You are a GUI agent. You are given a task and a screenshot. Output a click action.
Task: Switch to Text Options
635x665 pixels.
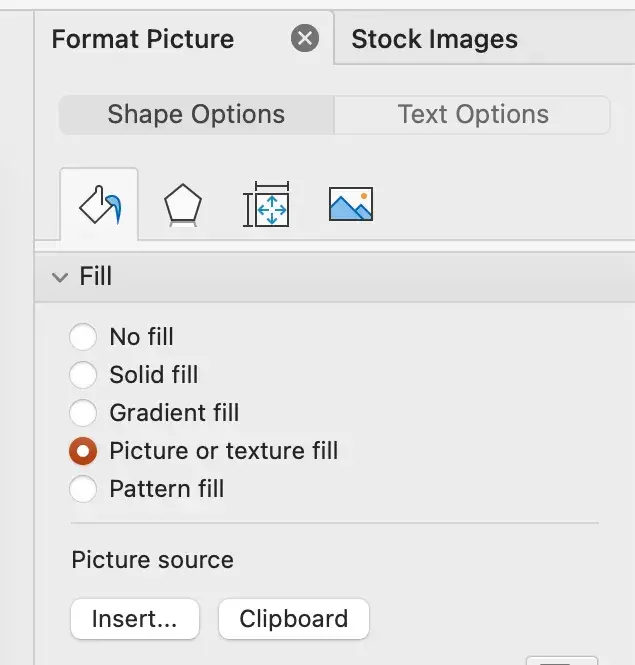pos(473,115)
